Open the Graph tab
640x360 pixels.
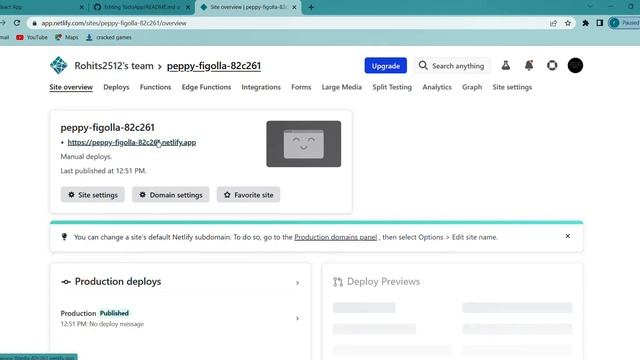point(472,87)
